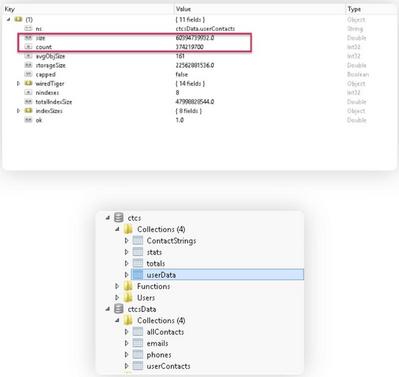Collapse the ctcs database node
The height and width of the screenshot is (377, 399).
tap(108, 218)
